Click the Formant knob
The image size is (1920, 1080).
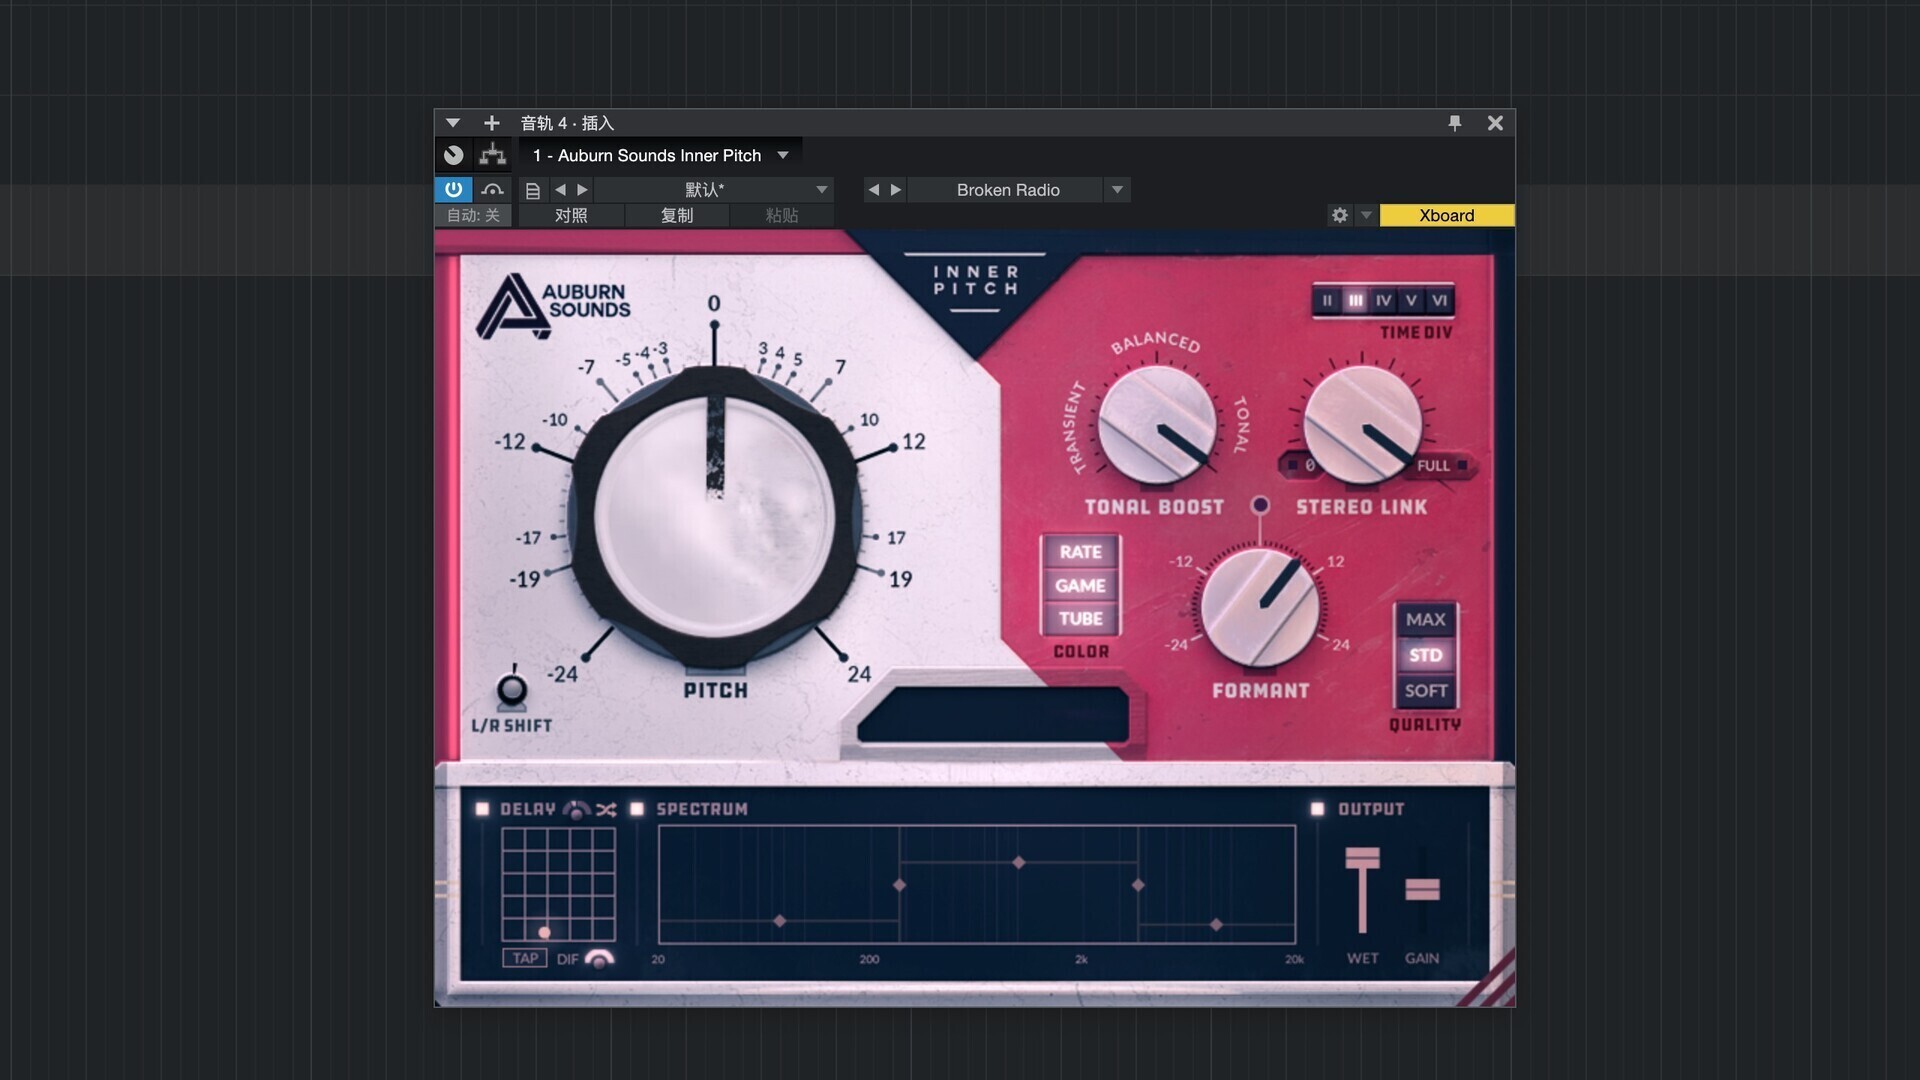[x=1260, y=606]
